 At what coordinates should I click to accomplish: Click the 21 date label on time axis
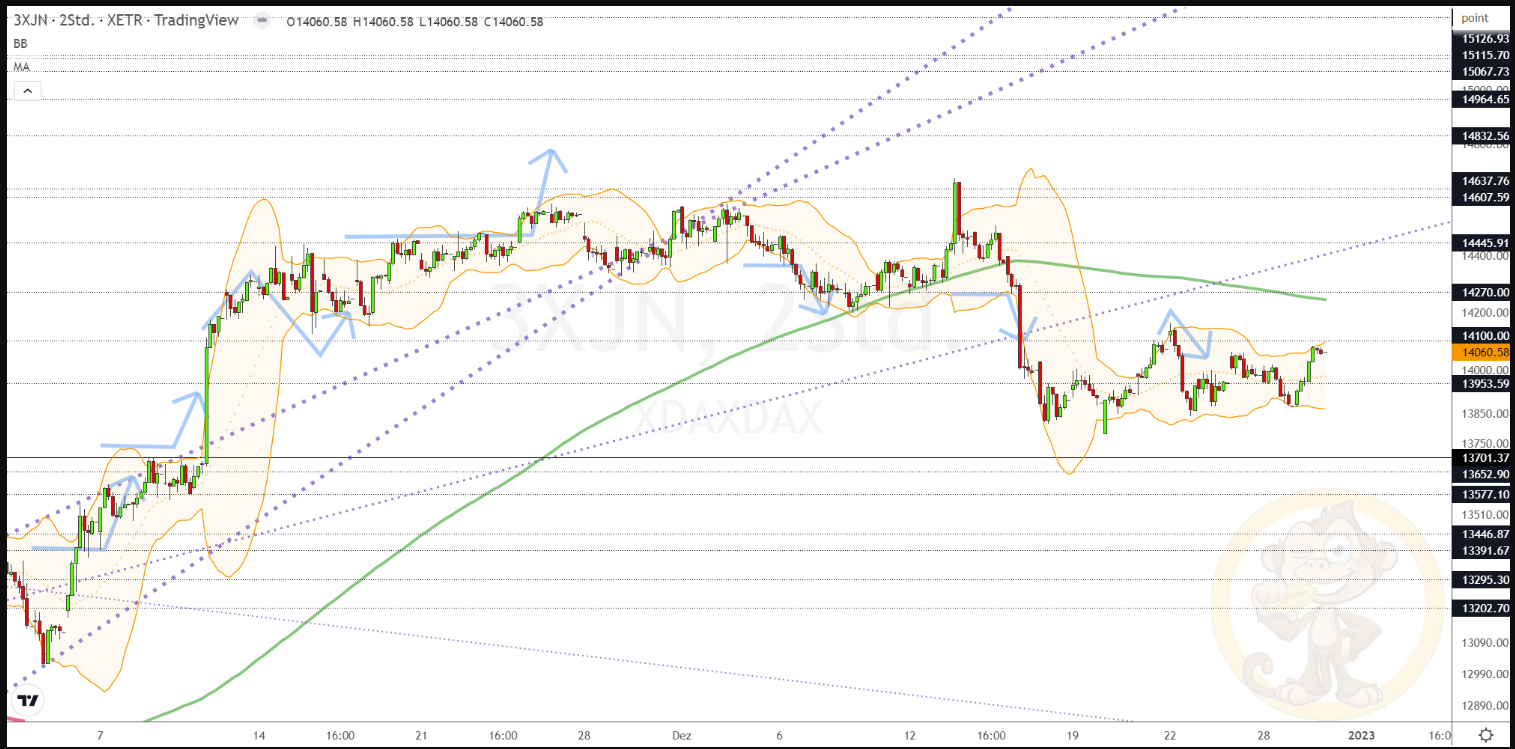click(x=421, y=735)
